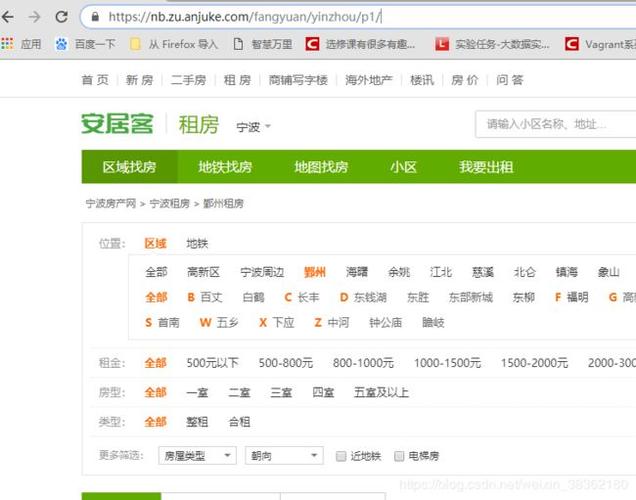Click 新房 in the top navigation
This screenshot has width=636, height=500.
click(140, 80)
